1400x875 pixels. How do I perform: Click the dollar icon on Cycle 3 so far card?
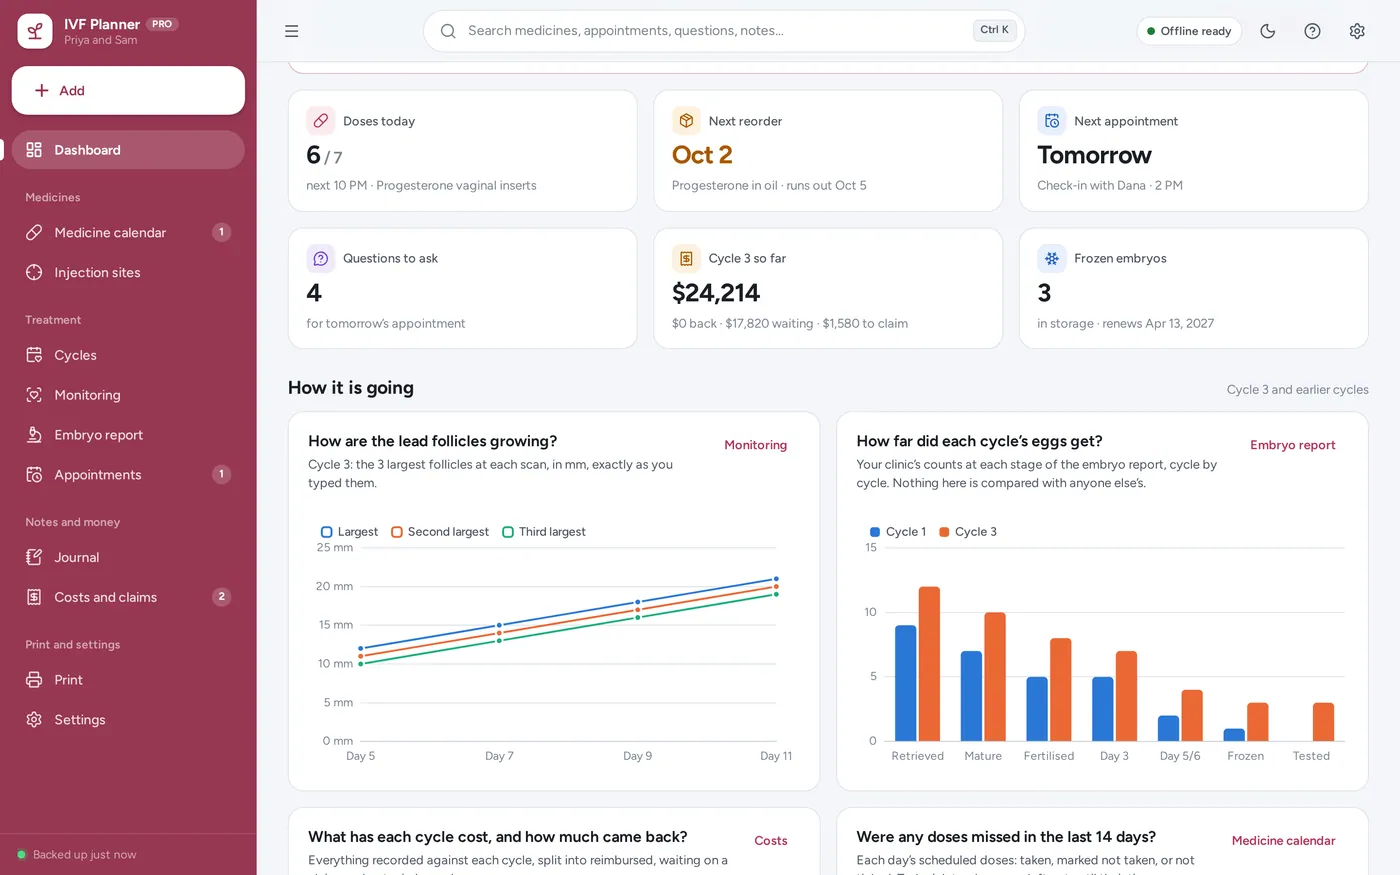click(686, 258)
